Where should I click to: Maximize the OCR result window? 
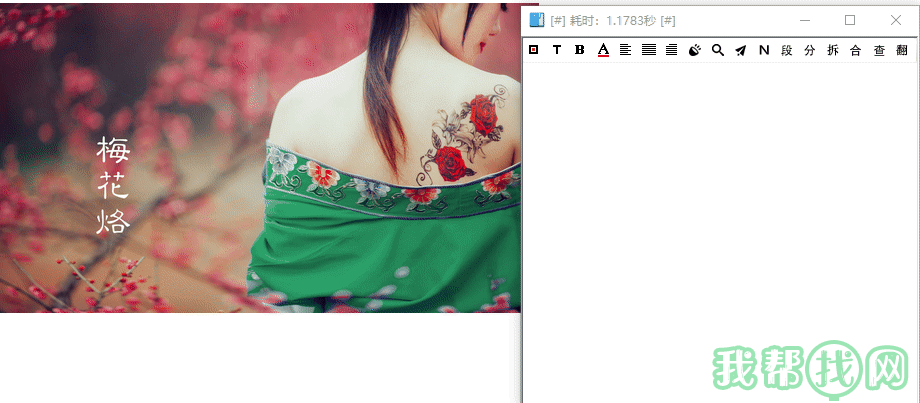850,20
